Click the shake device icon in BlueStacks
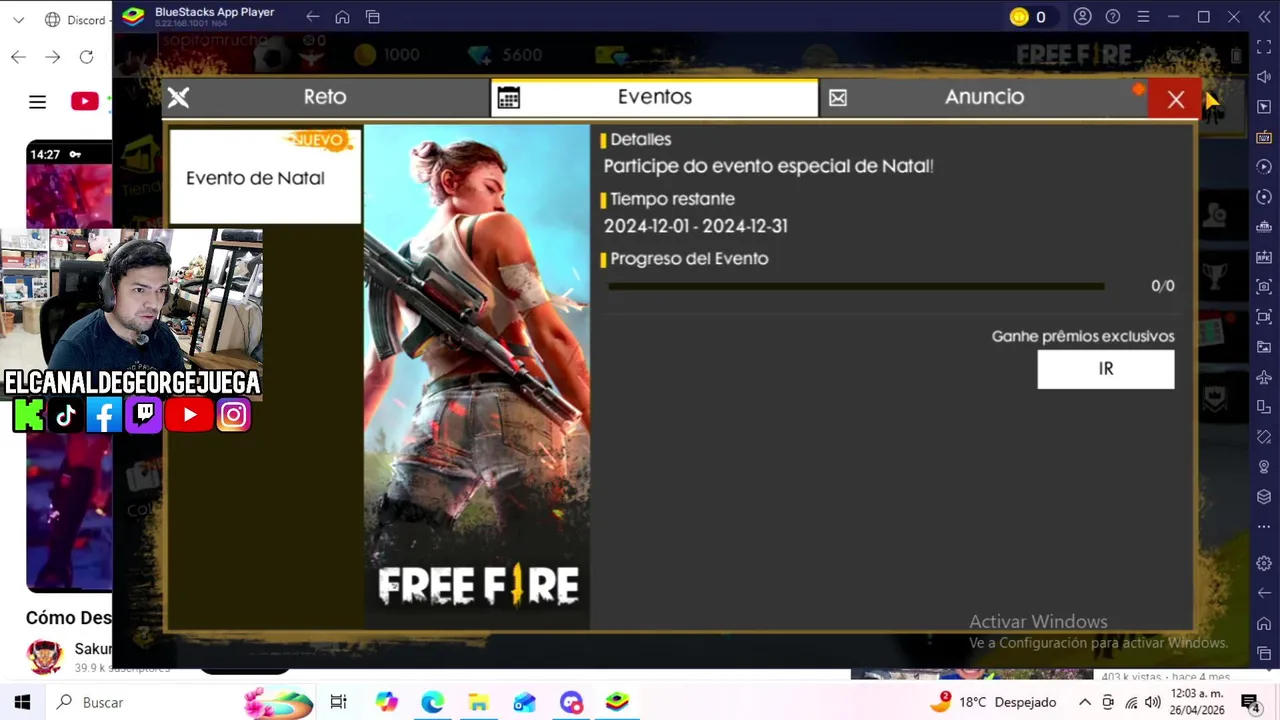Screen dimensions: 1280x720 click(x=1264, y=437)
